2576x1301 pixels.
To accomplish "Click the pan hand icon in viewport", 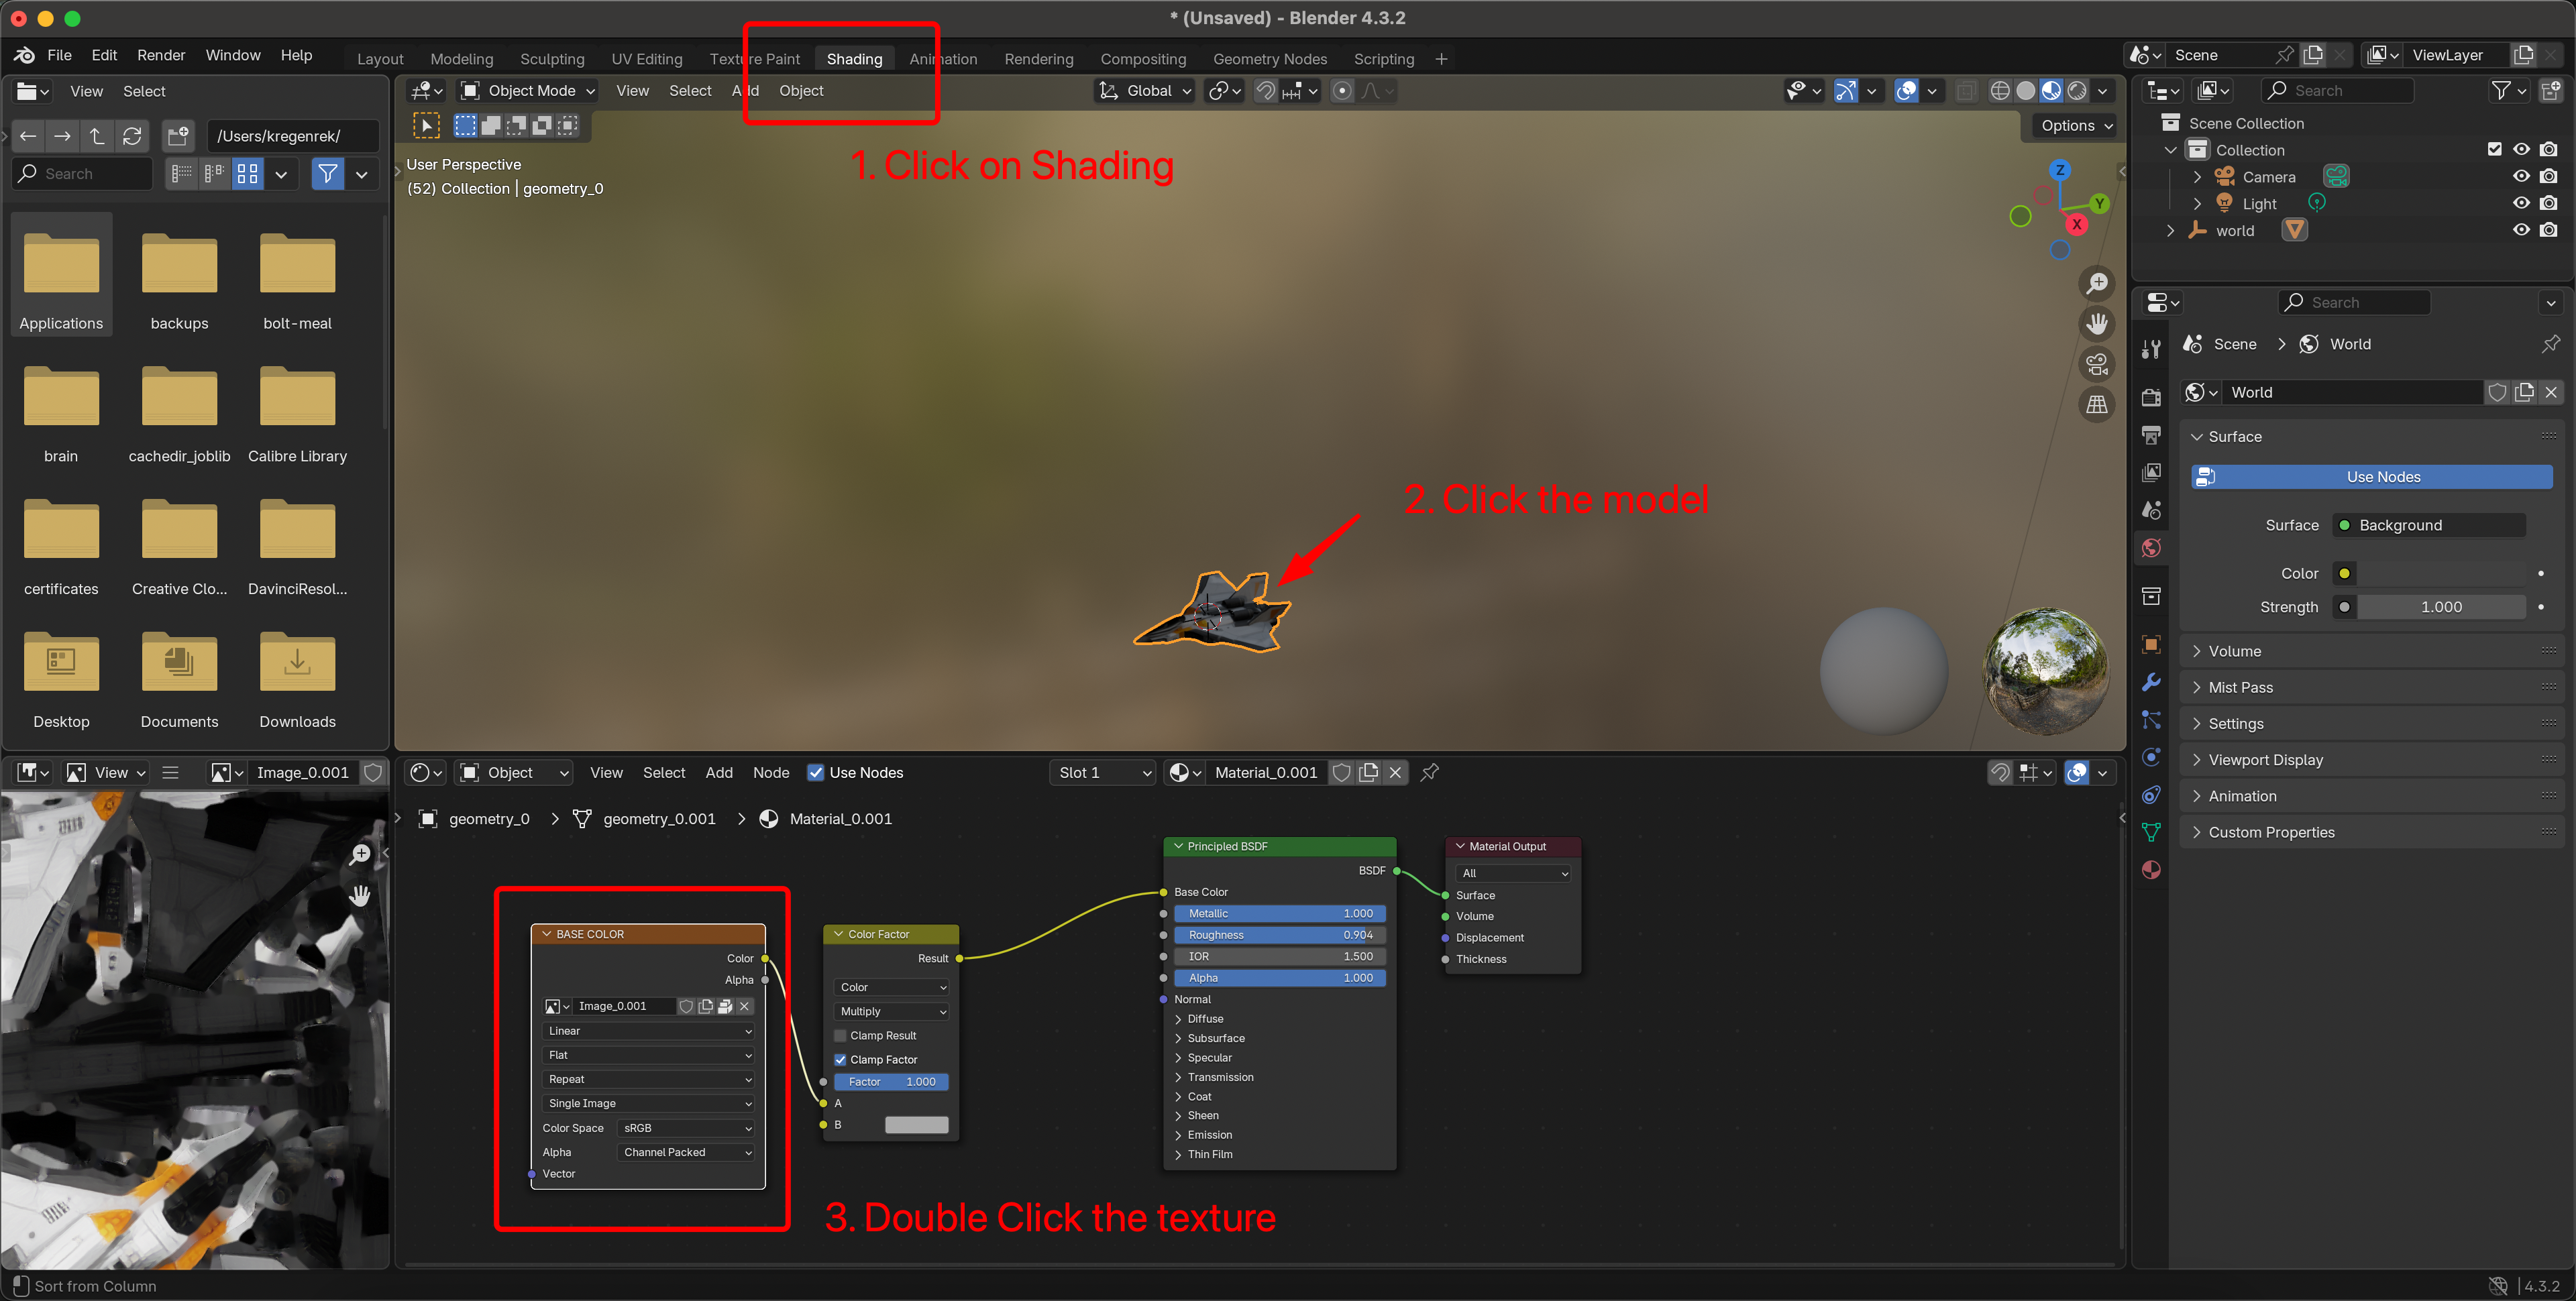I will 2097,324.
